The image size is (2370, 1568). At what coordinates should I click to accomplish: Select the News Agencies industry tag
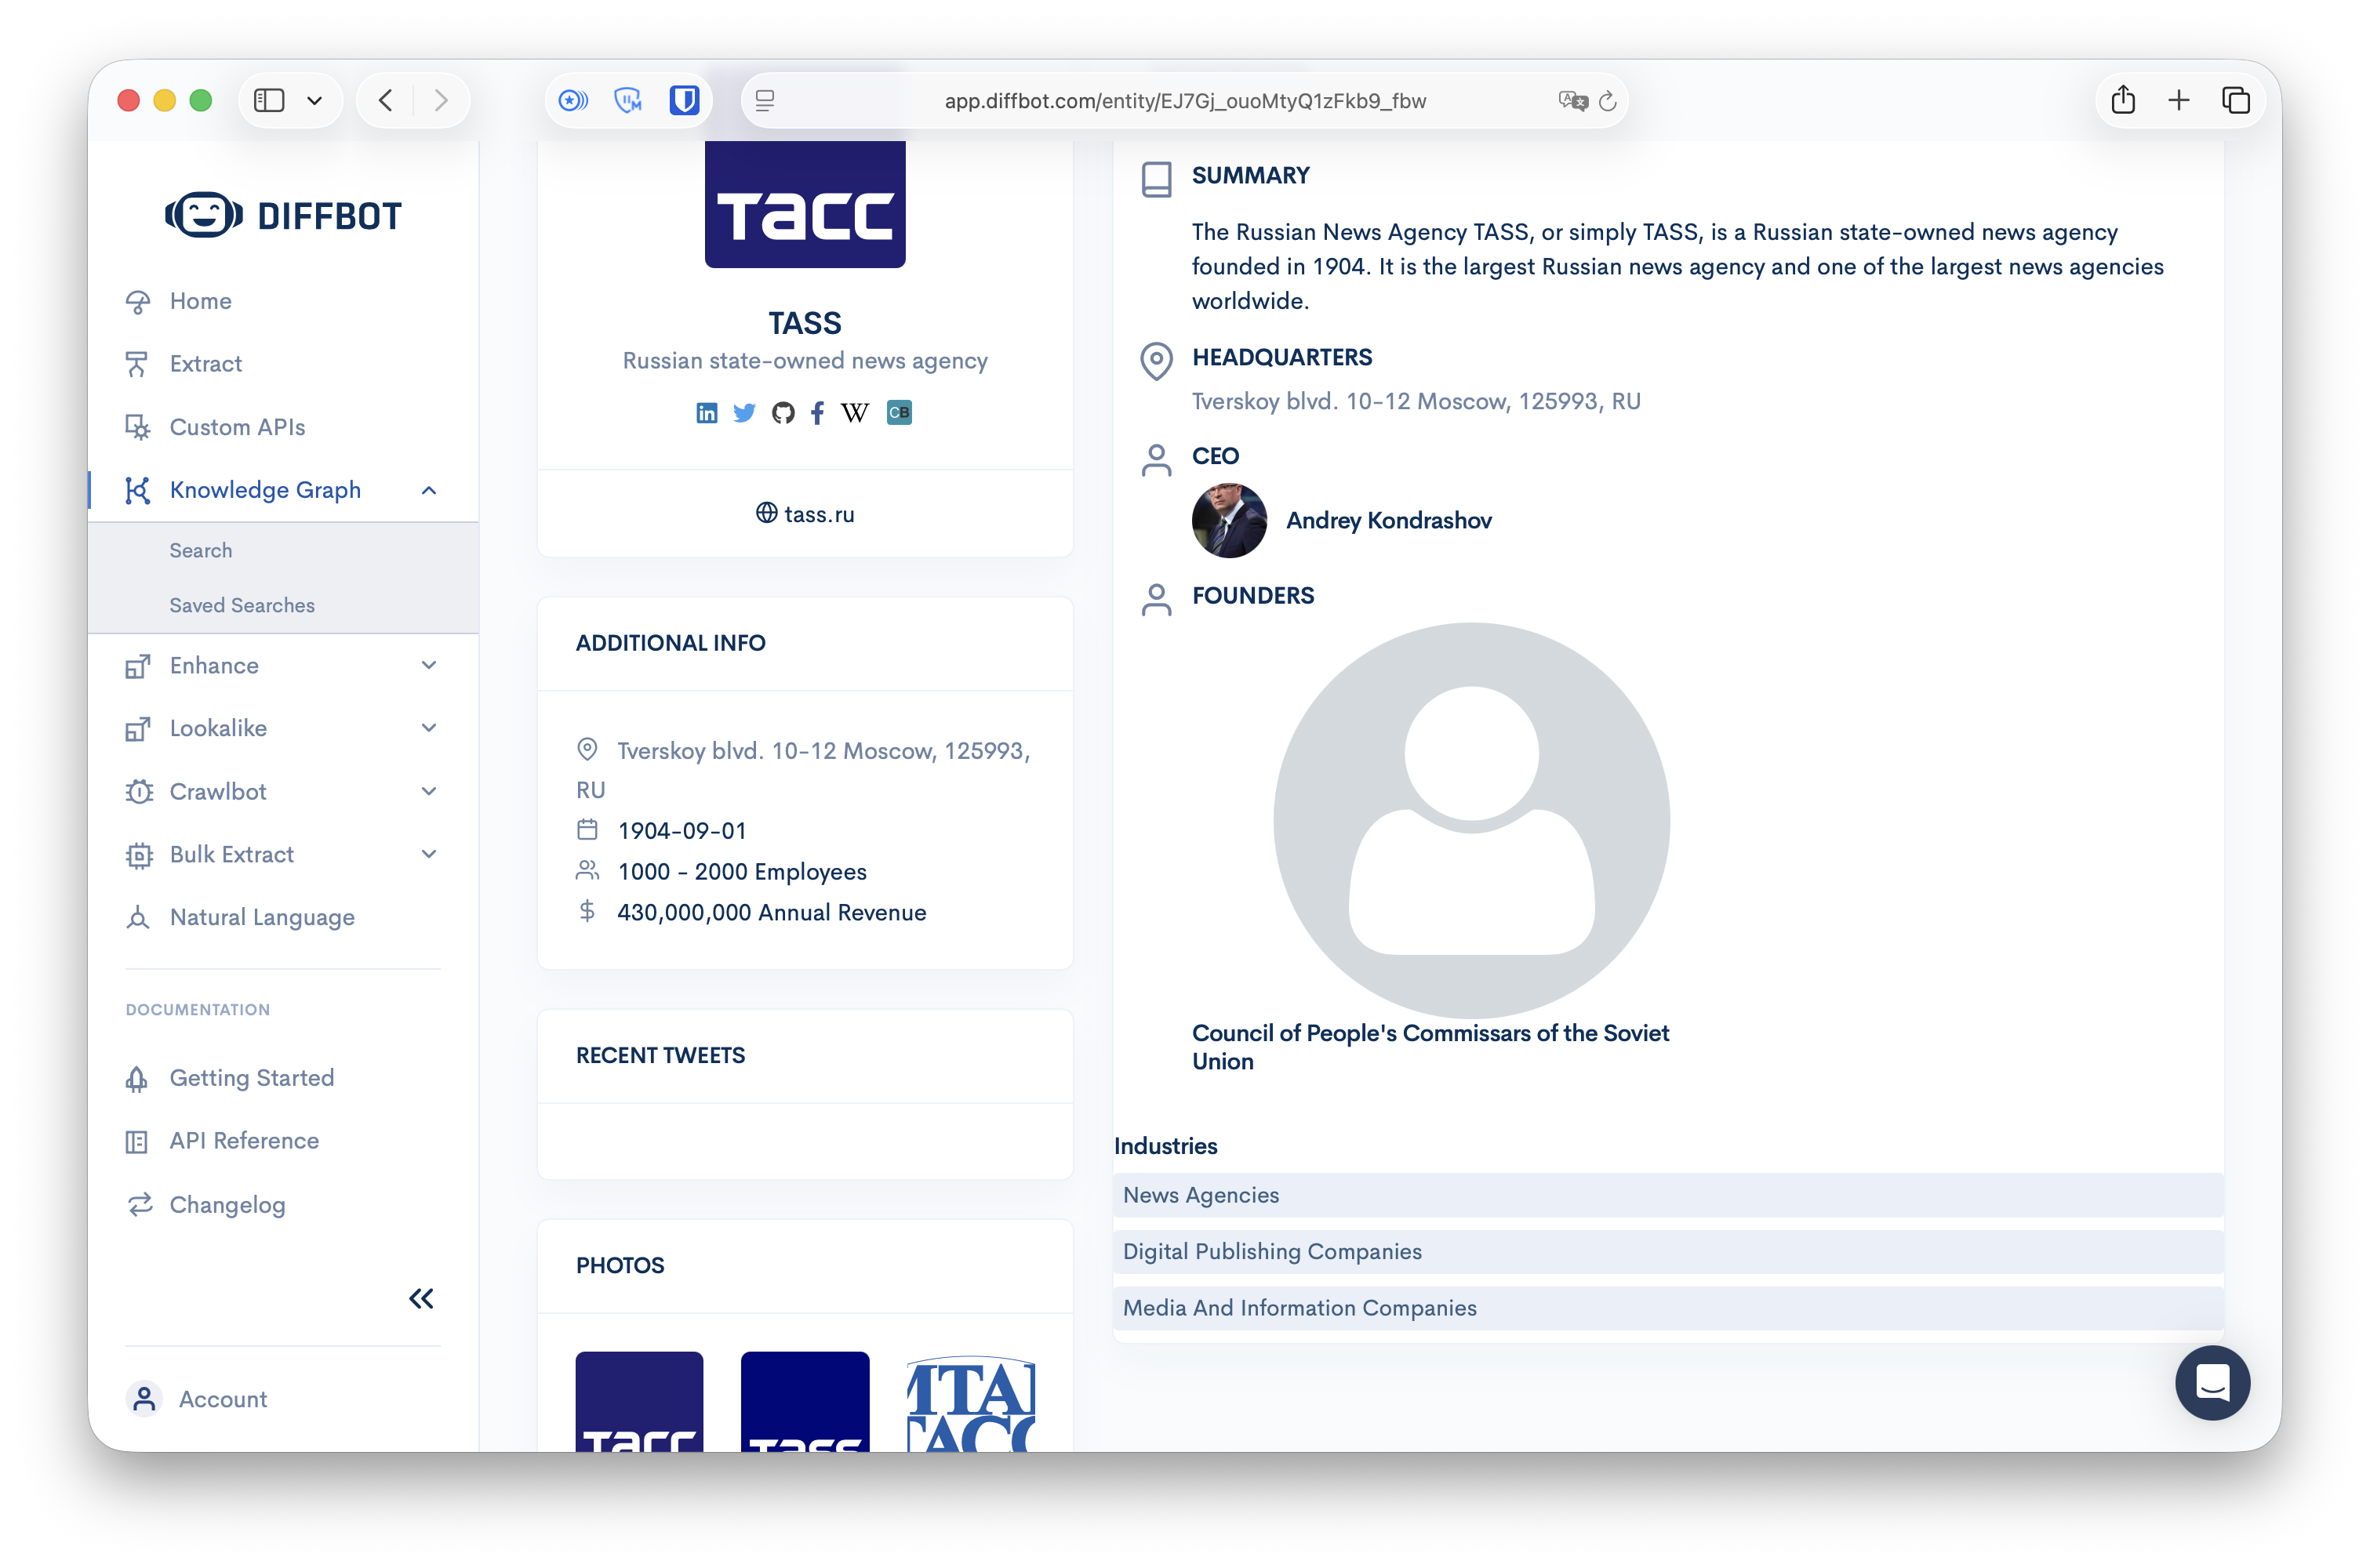point(1668,1195)
